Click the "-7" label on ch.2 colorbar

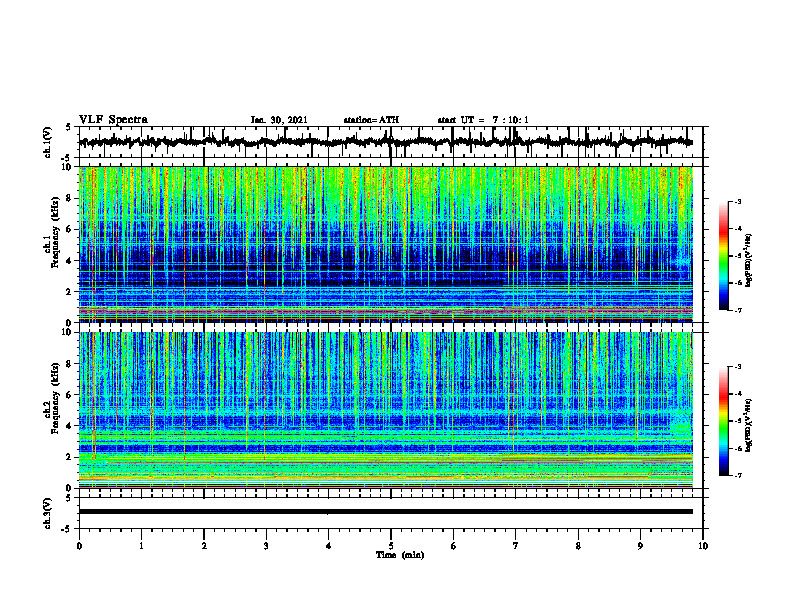pos(738,476)
